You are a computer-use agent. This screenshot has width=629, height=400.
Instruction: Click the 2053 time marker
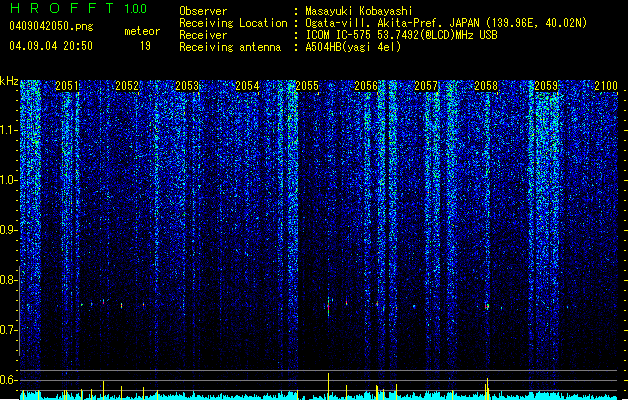[187, 86]
